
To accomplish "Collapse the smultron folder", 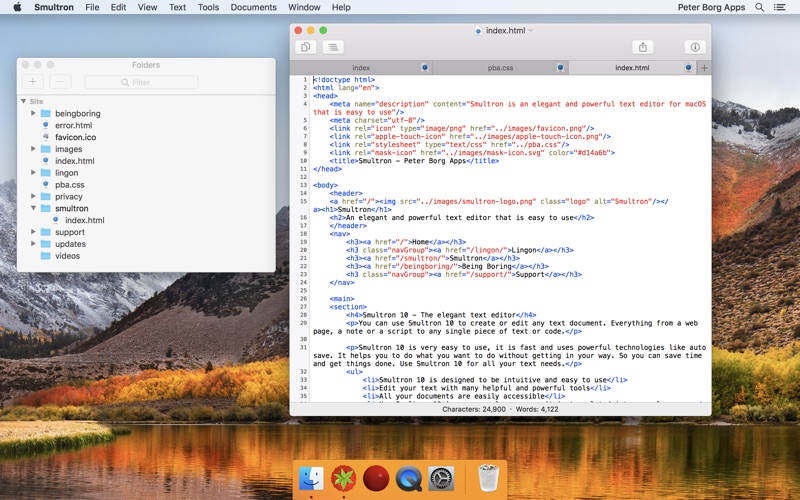I will click(x=33, y=209).
